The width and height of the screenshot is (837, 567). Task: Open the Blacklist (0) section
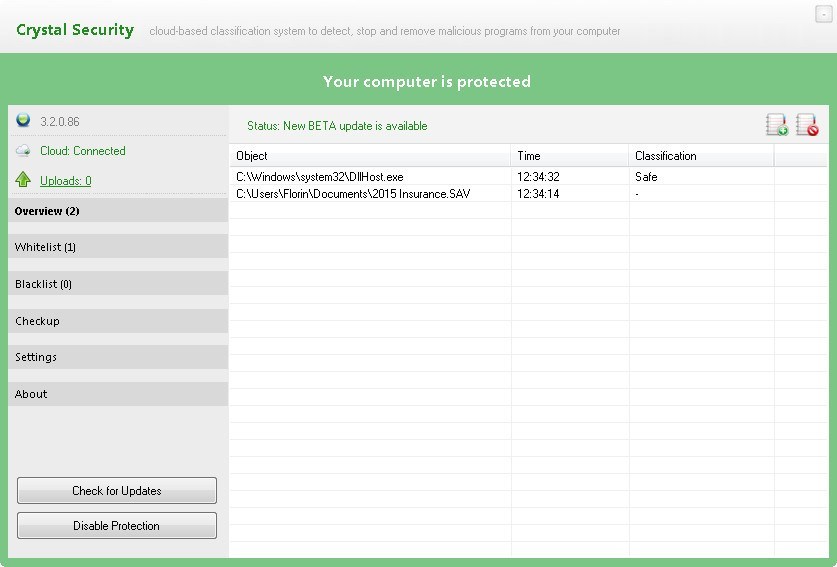tap(118, 284)
